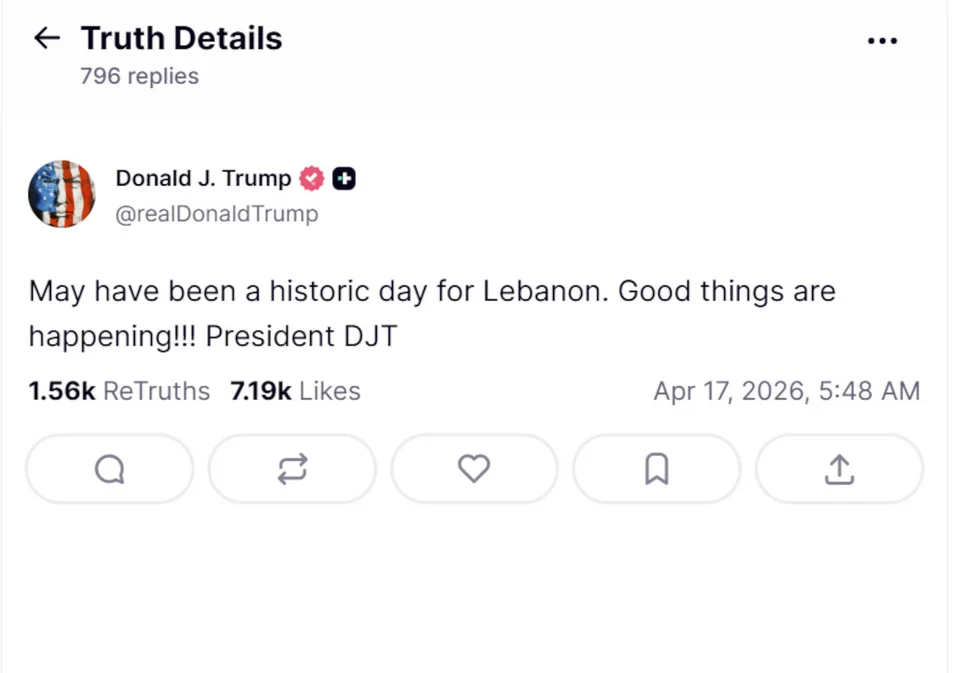960x673 pixels.
Task: Click the red verified checkmark badge
Action: [312, 179]
